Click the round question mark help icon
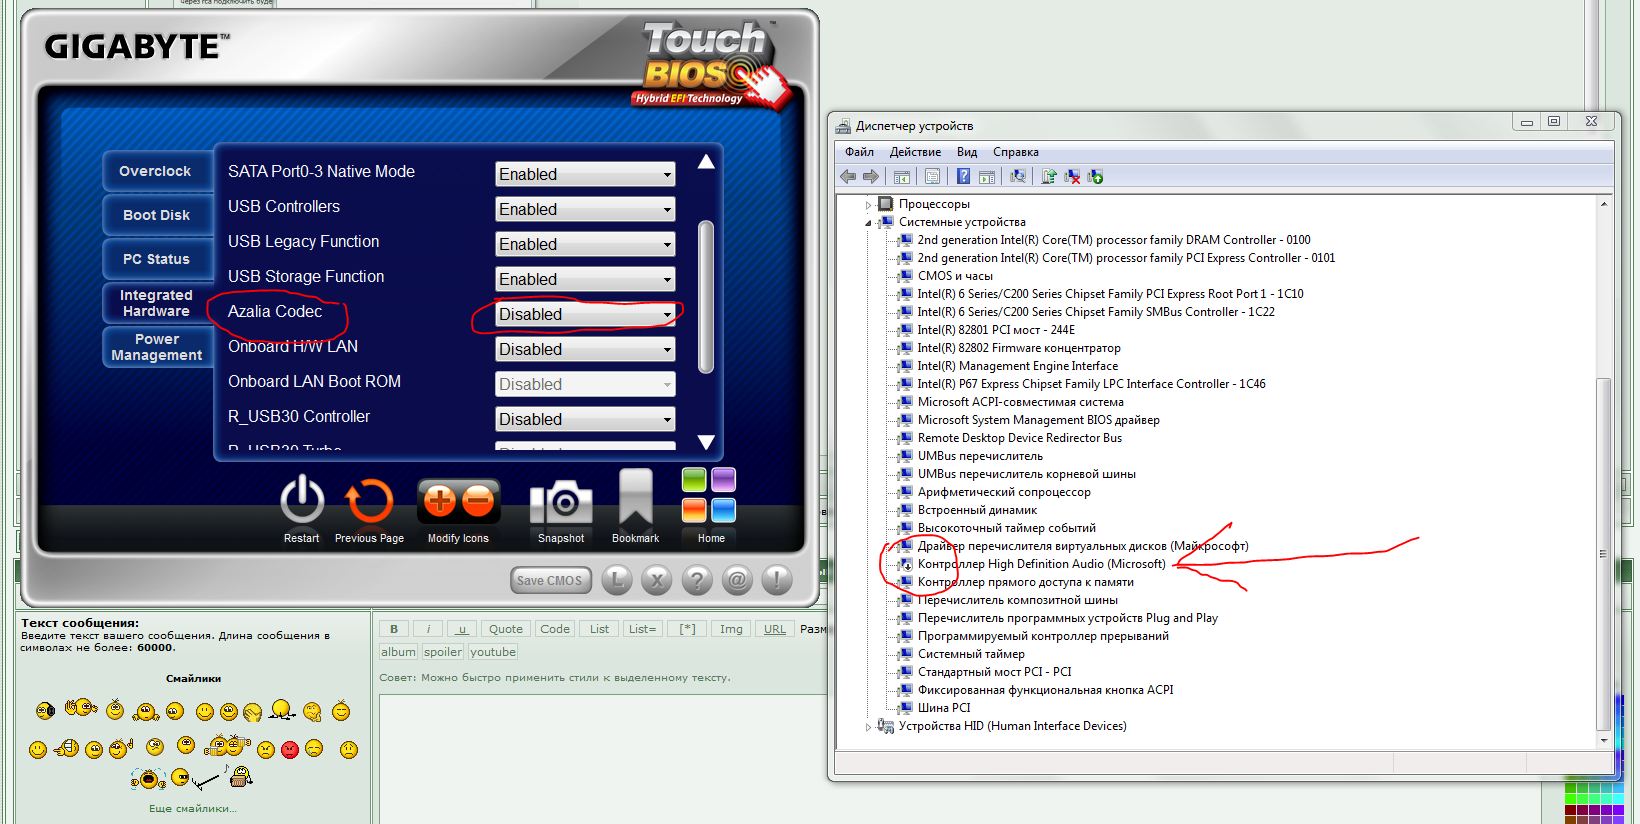This screenshot has height=824, width=1640. point(696,580)
